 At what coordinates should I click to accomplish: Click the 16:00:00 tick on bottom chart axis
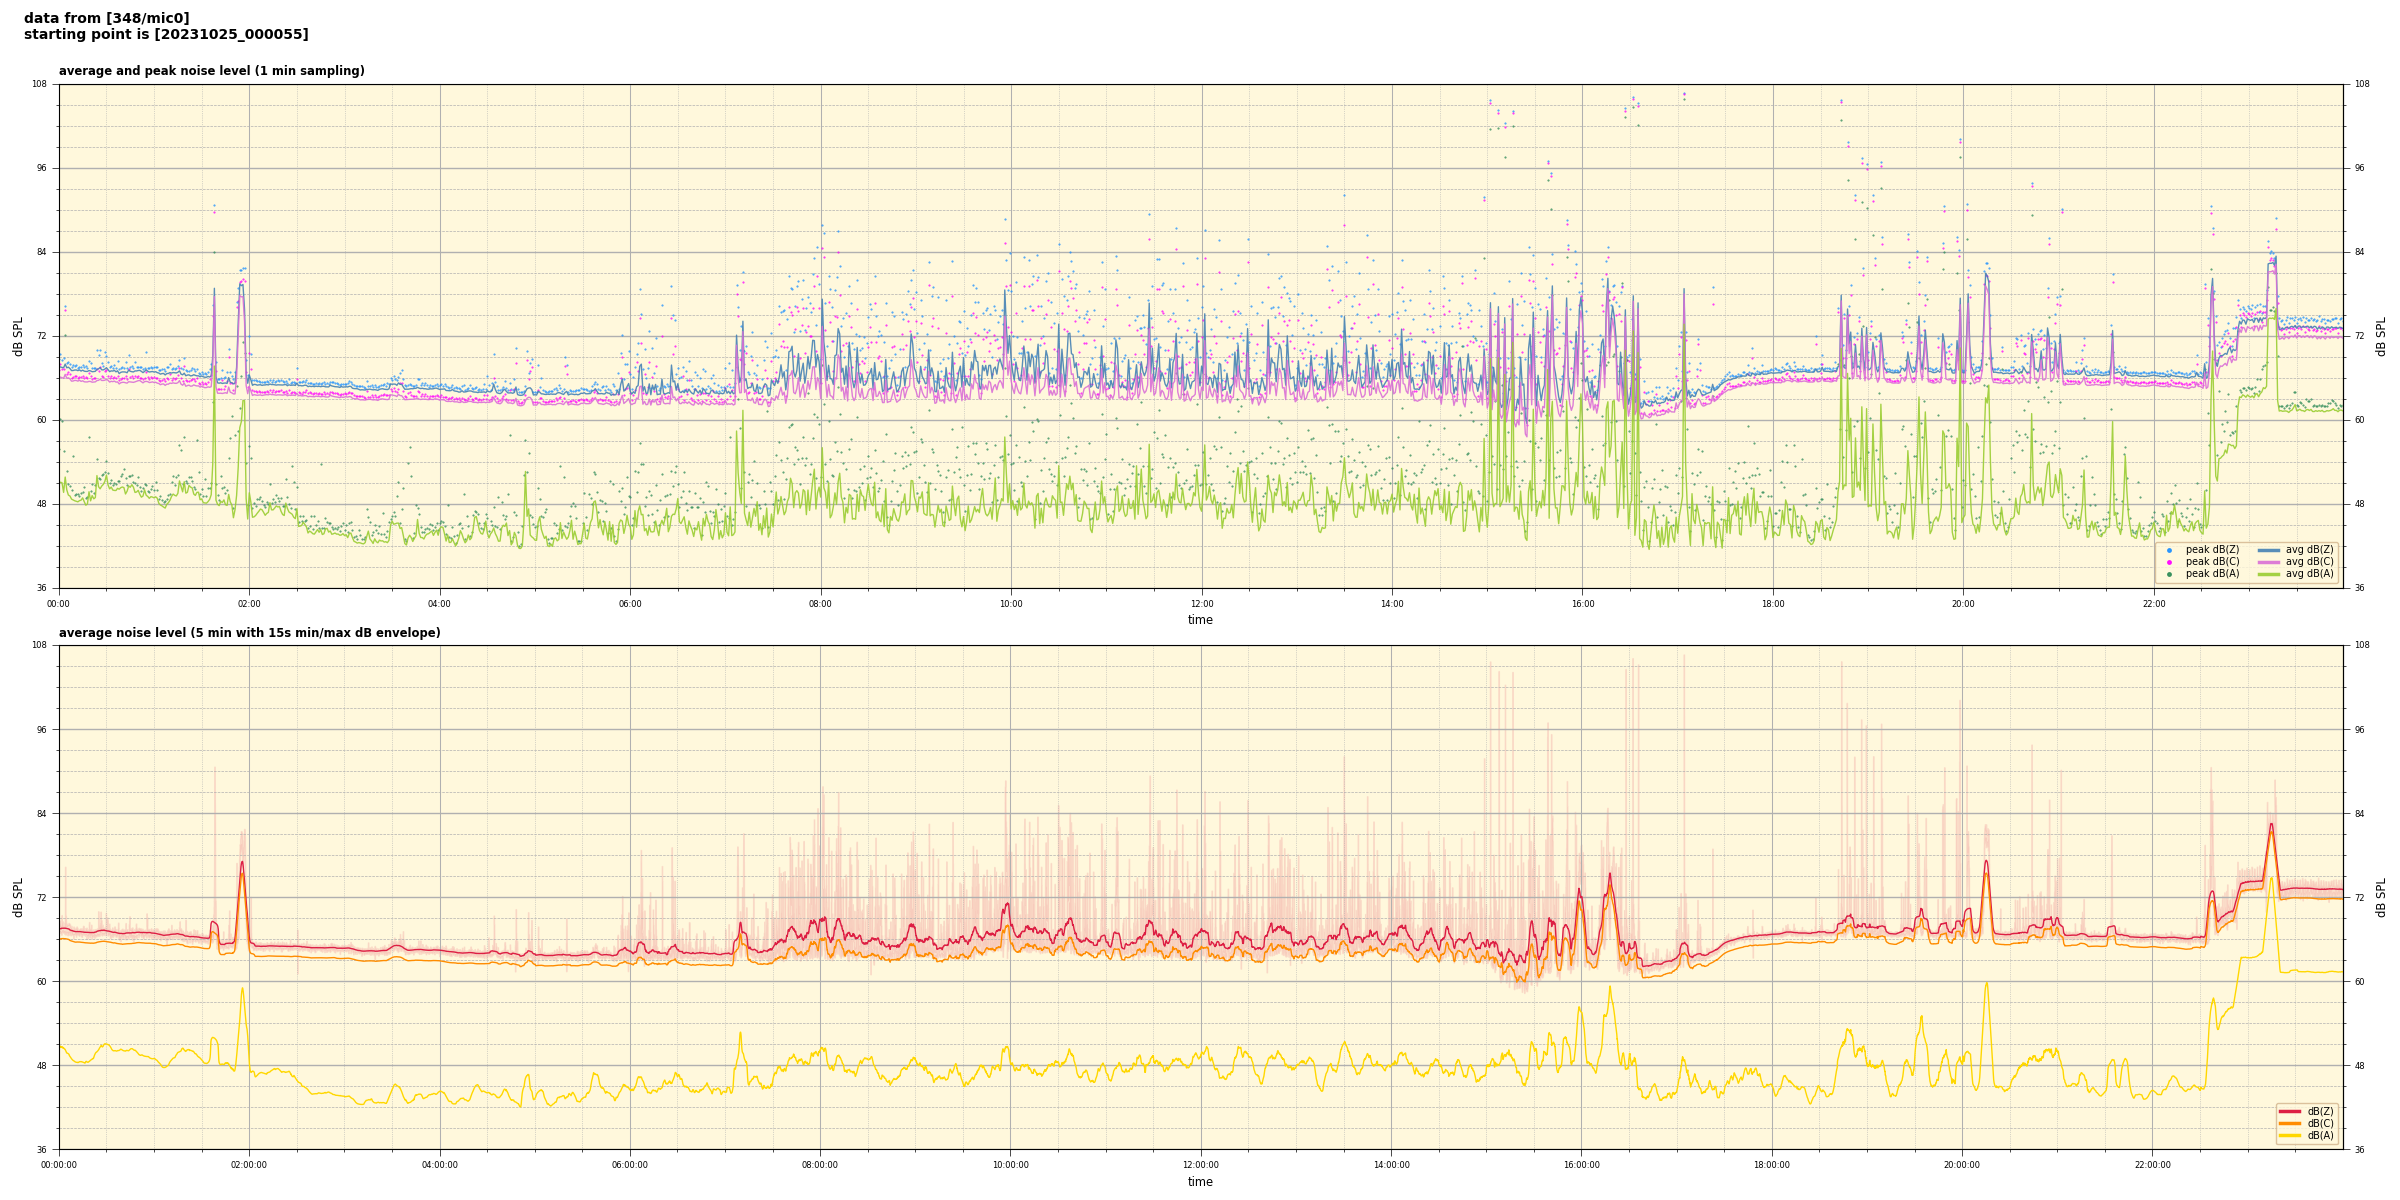[x=1582, y=1165]
